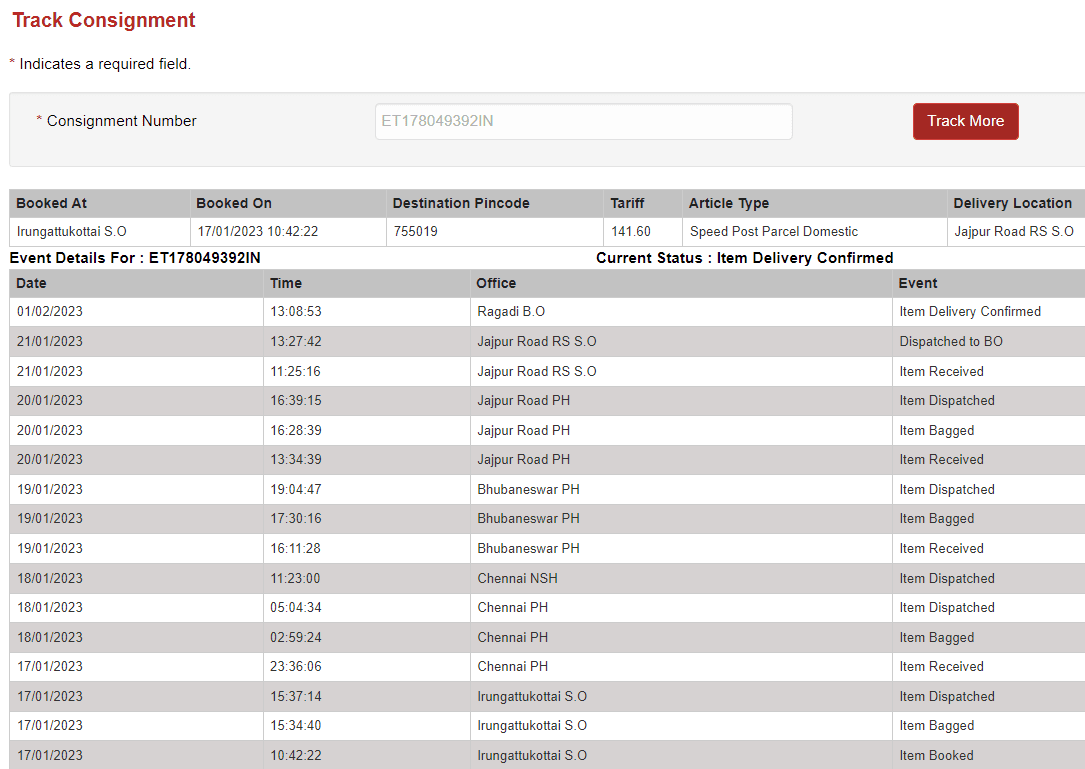The height and width of the screenshot is (769, 1085).
Task: Click the Current Status text line
Action: click(744, 258)
